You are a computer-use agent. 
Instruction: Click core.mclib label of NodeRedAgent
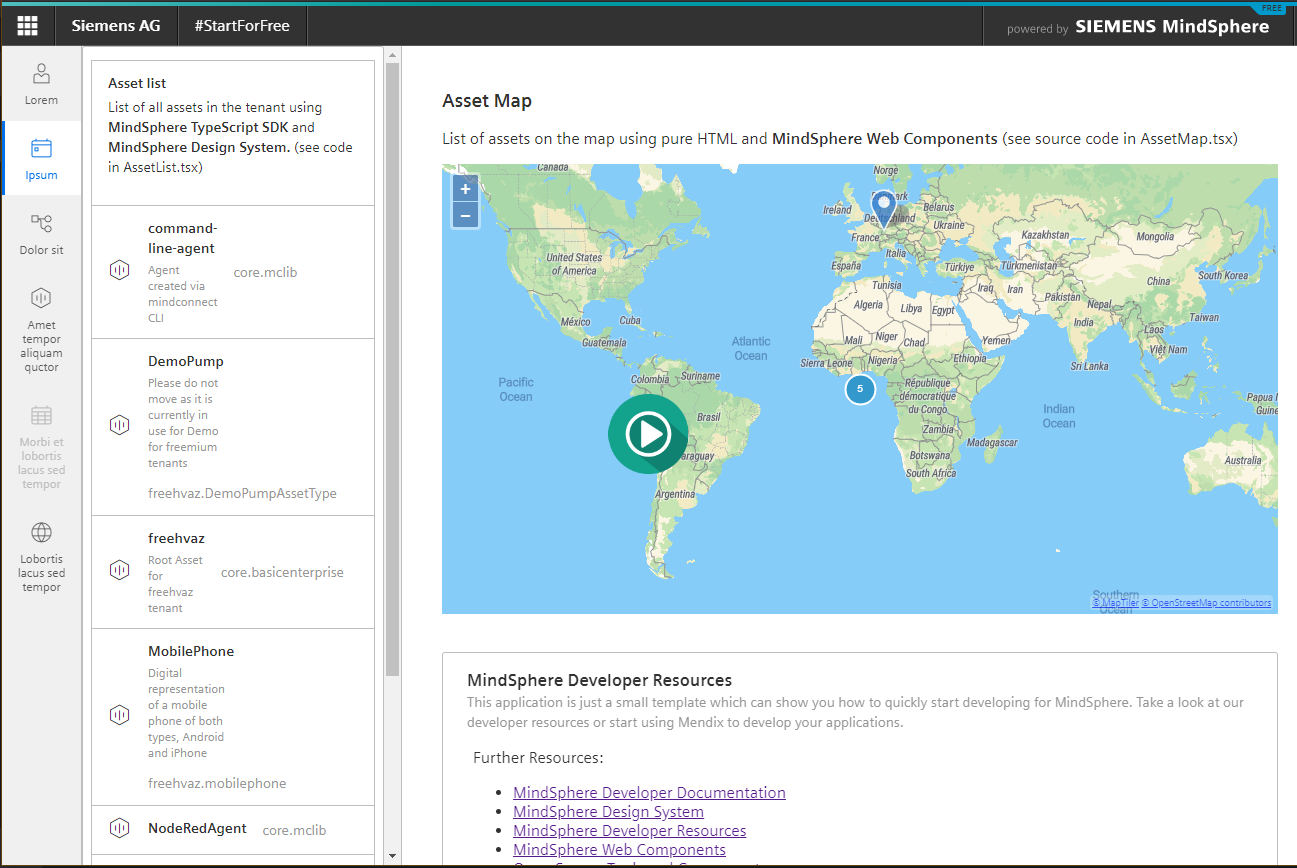click(294, 829)
